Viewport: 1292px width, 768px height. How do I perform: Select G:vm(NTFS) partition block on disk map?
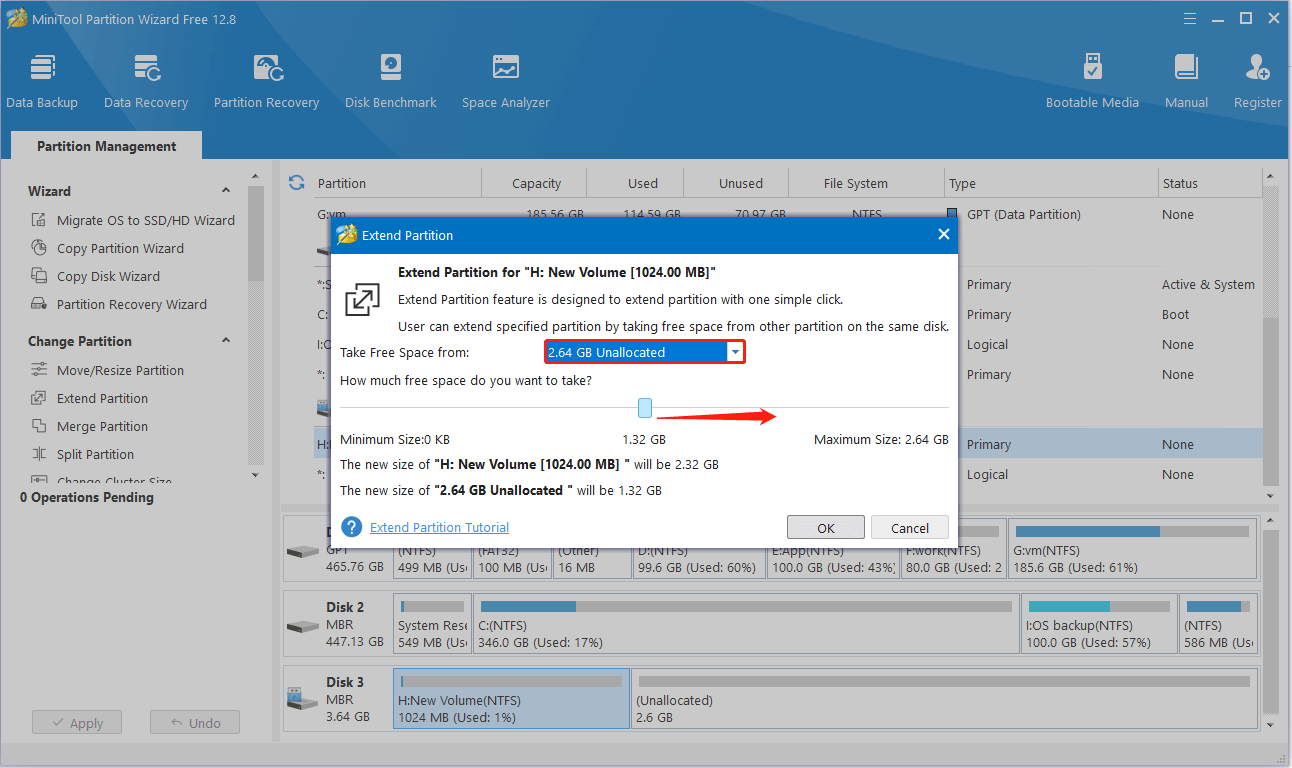point(1132,547)
